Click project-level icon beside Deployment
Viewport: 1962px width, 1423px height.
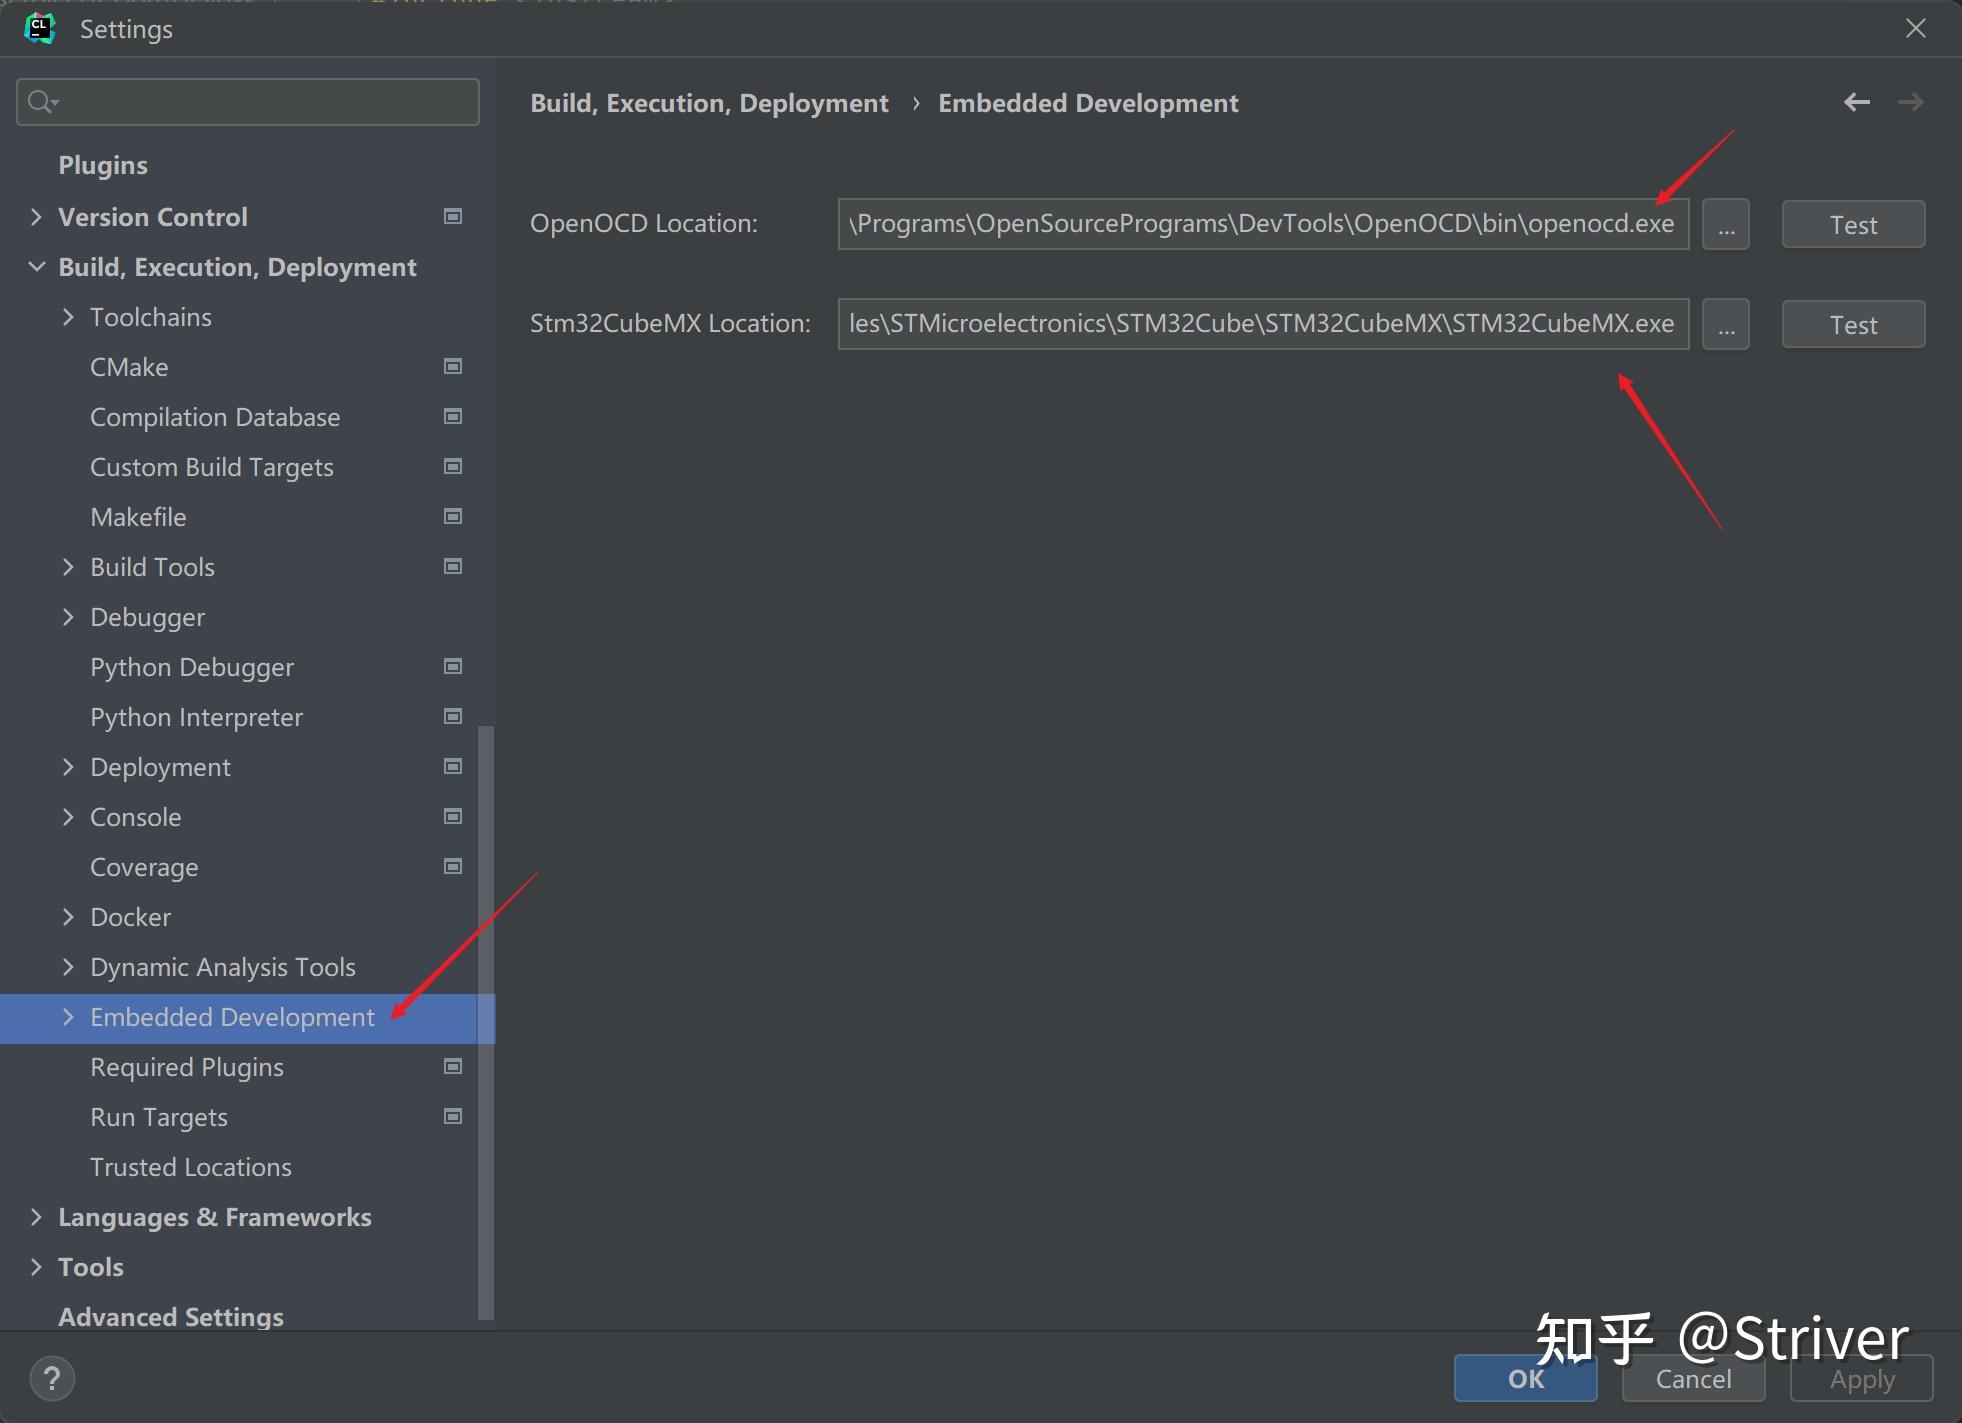[453, 766]
